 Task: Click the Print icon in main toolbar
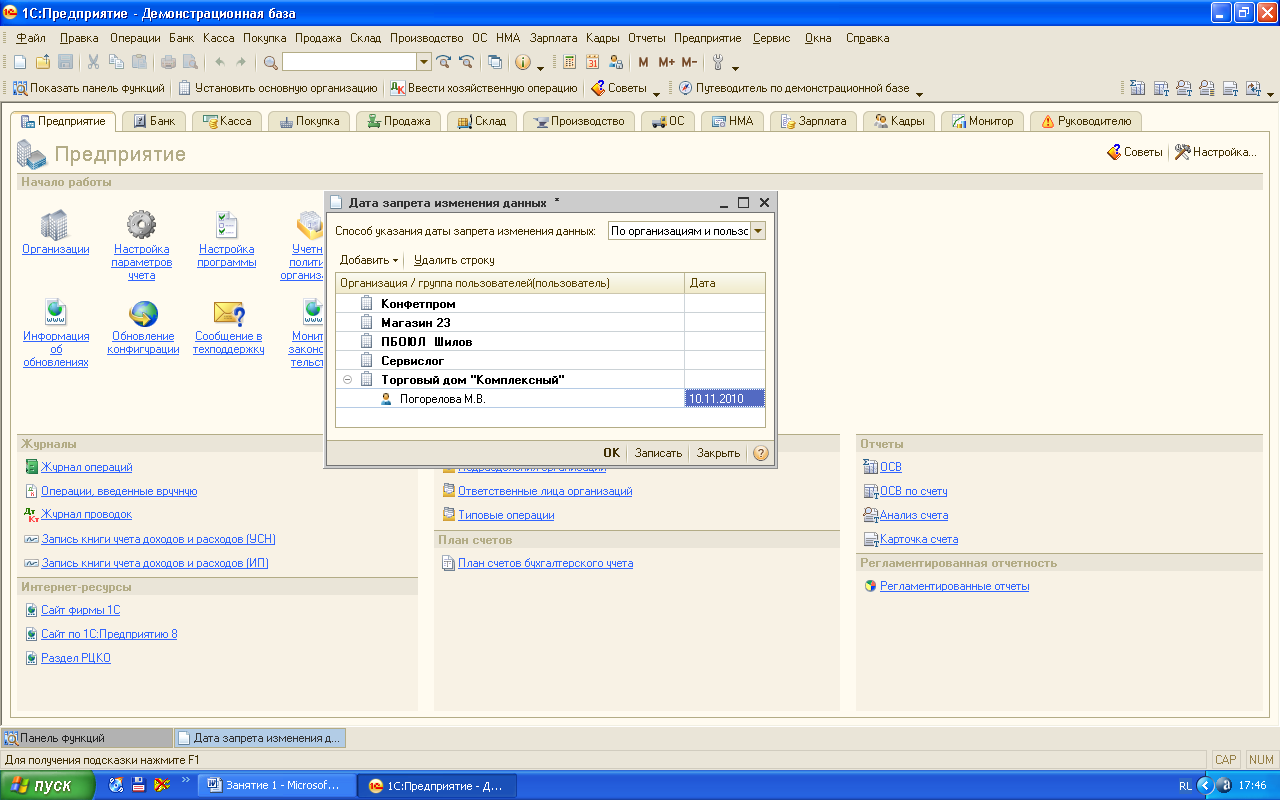click(x=168, y=62)
